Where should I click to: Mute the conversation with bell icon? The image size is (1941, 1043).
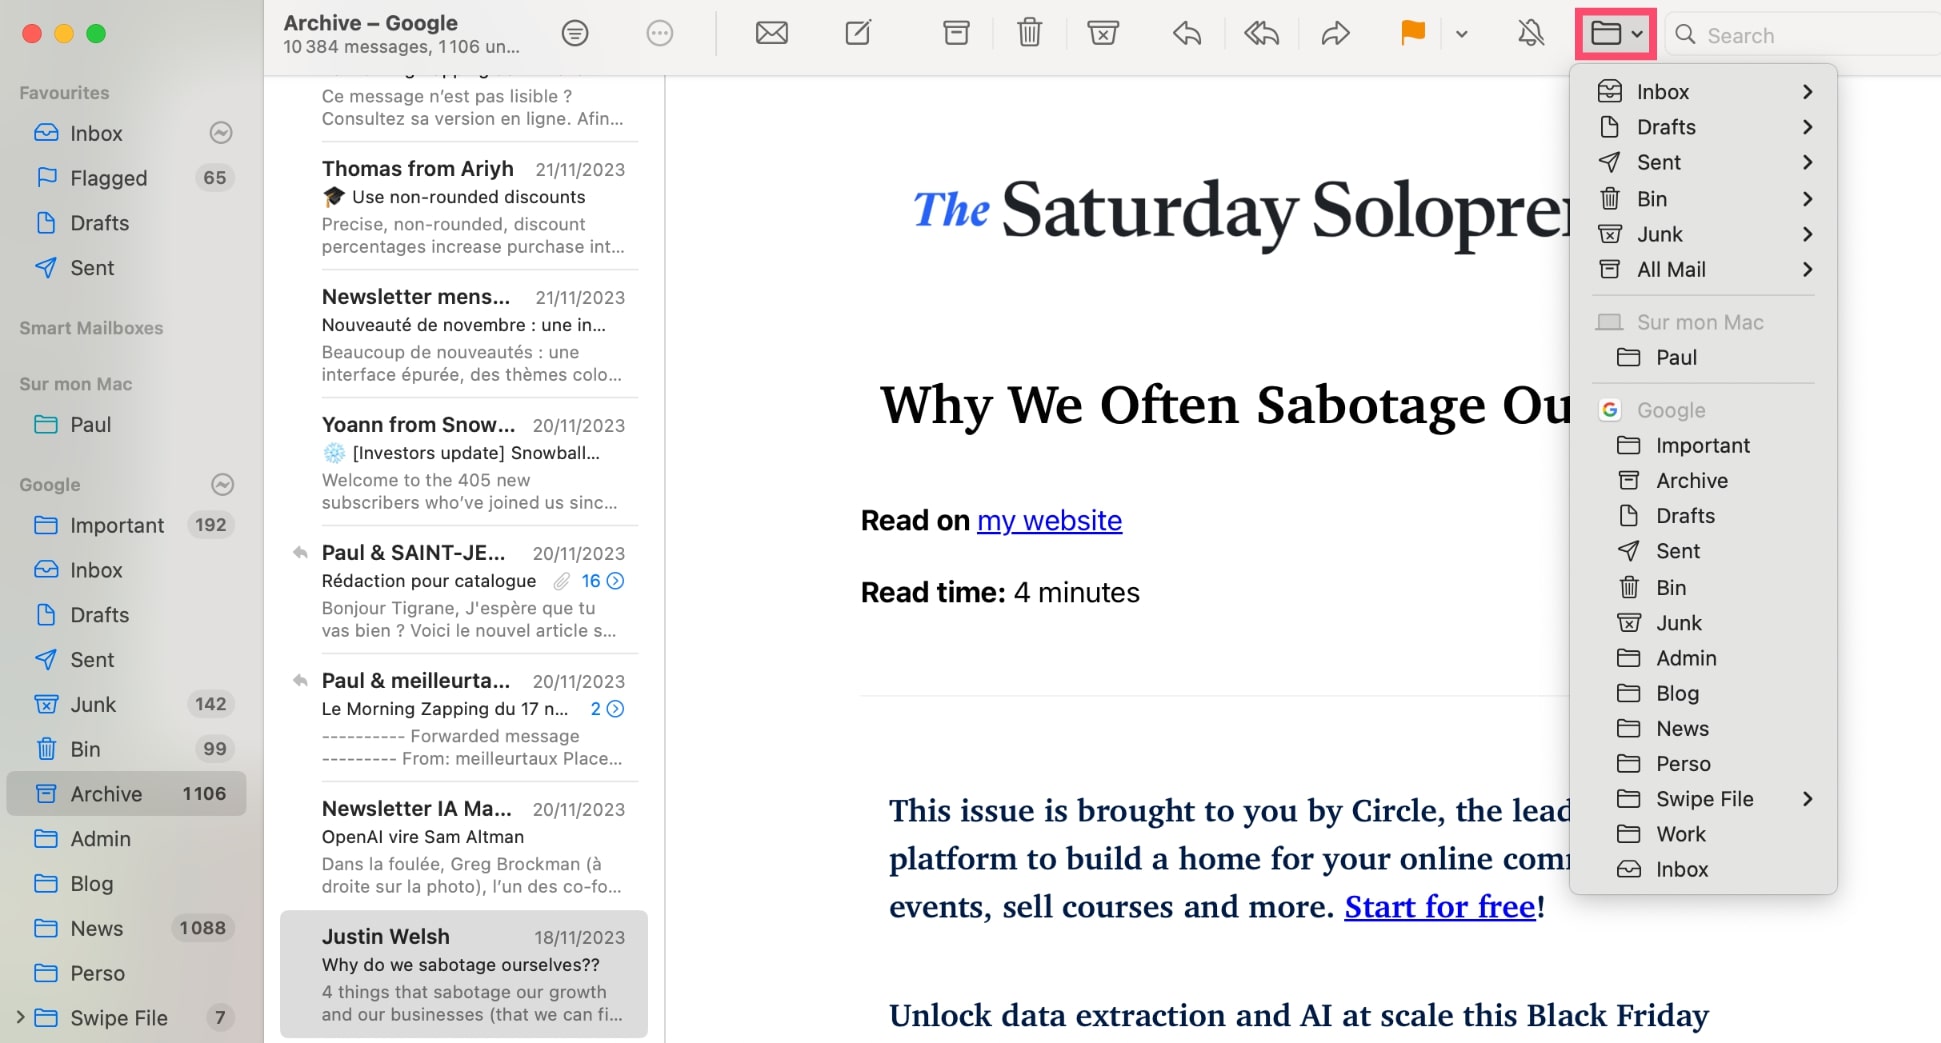click(x=1530, y=34)
